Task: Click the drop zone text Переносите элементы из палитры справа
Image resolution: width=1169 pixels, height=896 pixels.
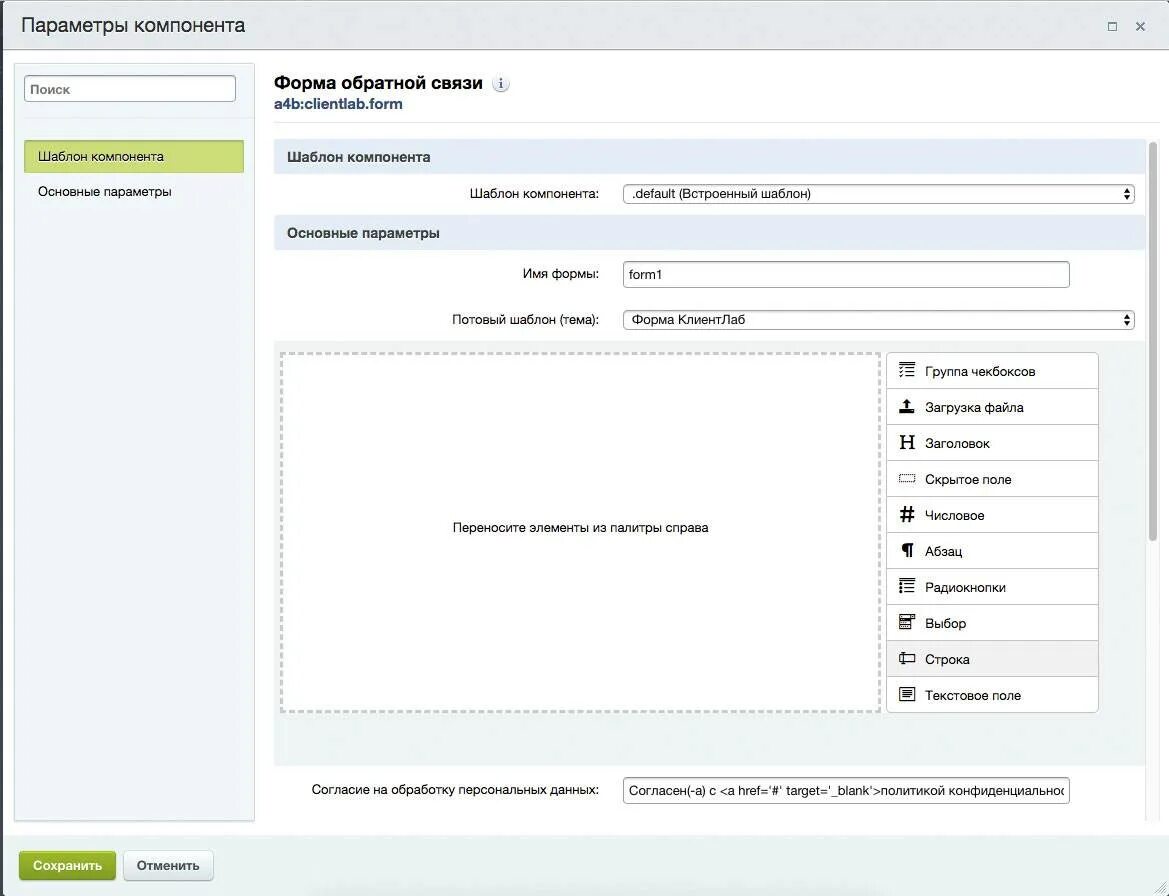Action: tap(580, 528)
